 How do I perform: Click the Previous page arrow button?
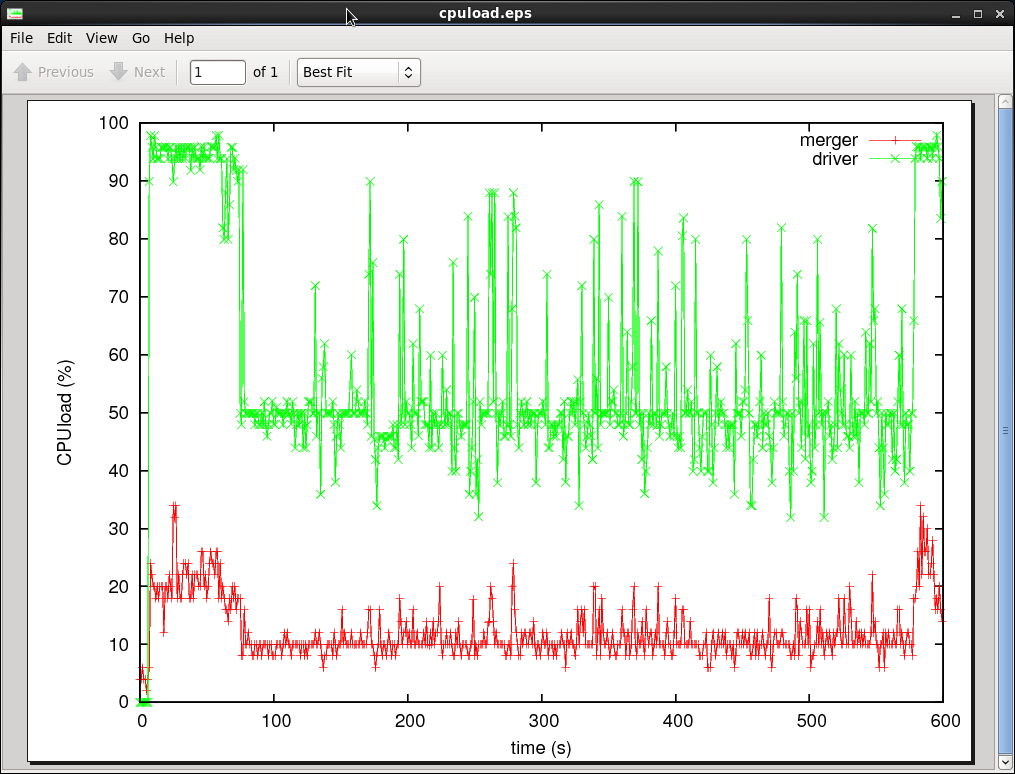pyautogui.click(x=54, y=72)
